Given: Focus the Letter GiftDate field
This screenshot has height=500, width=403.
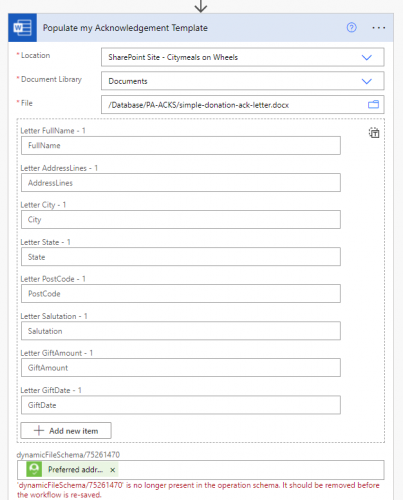Looking at the screenshot, I should [x=181, y=405].
